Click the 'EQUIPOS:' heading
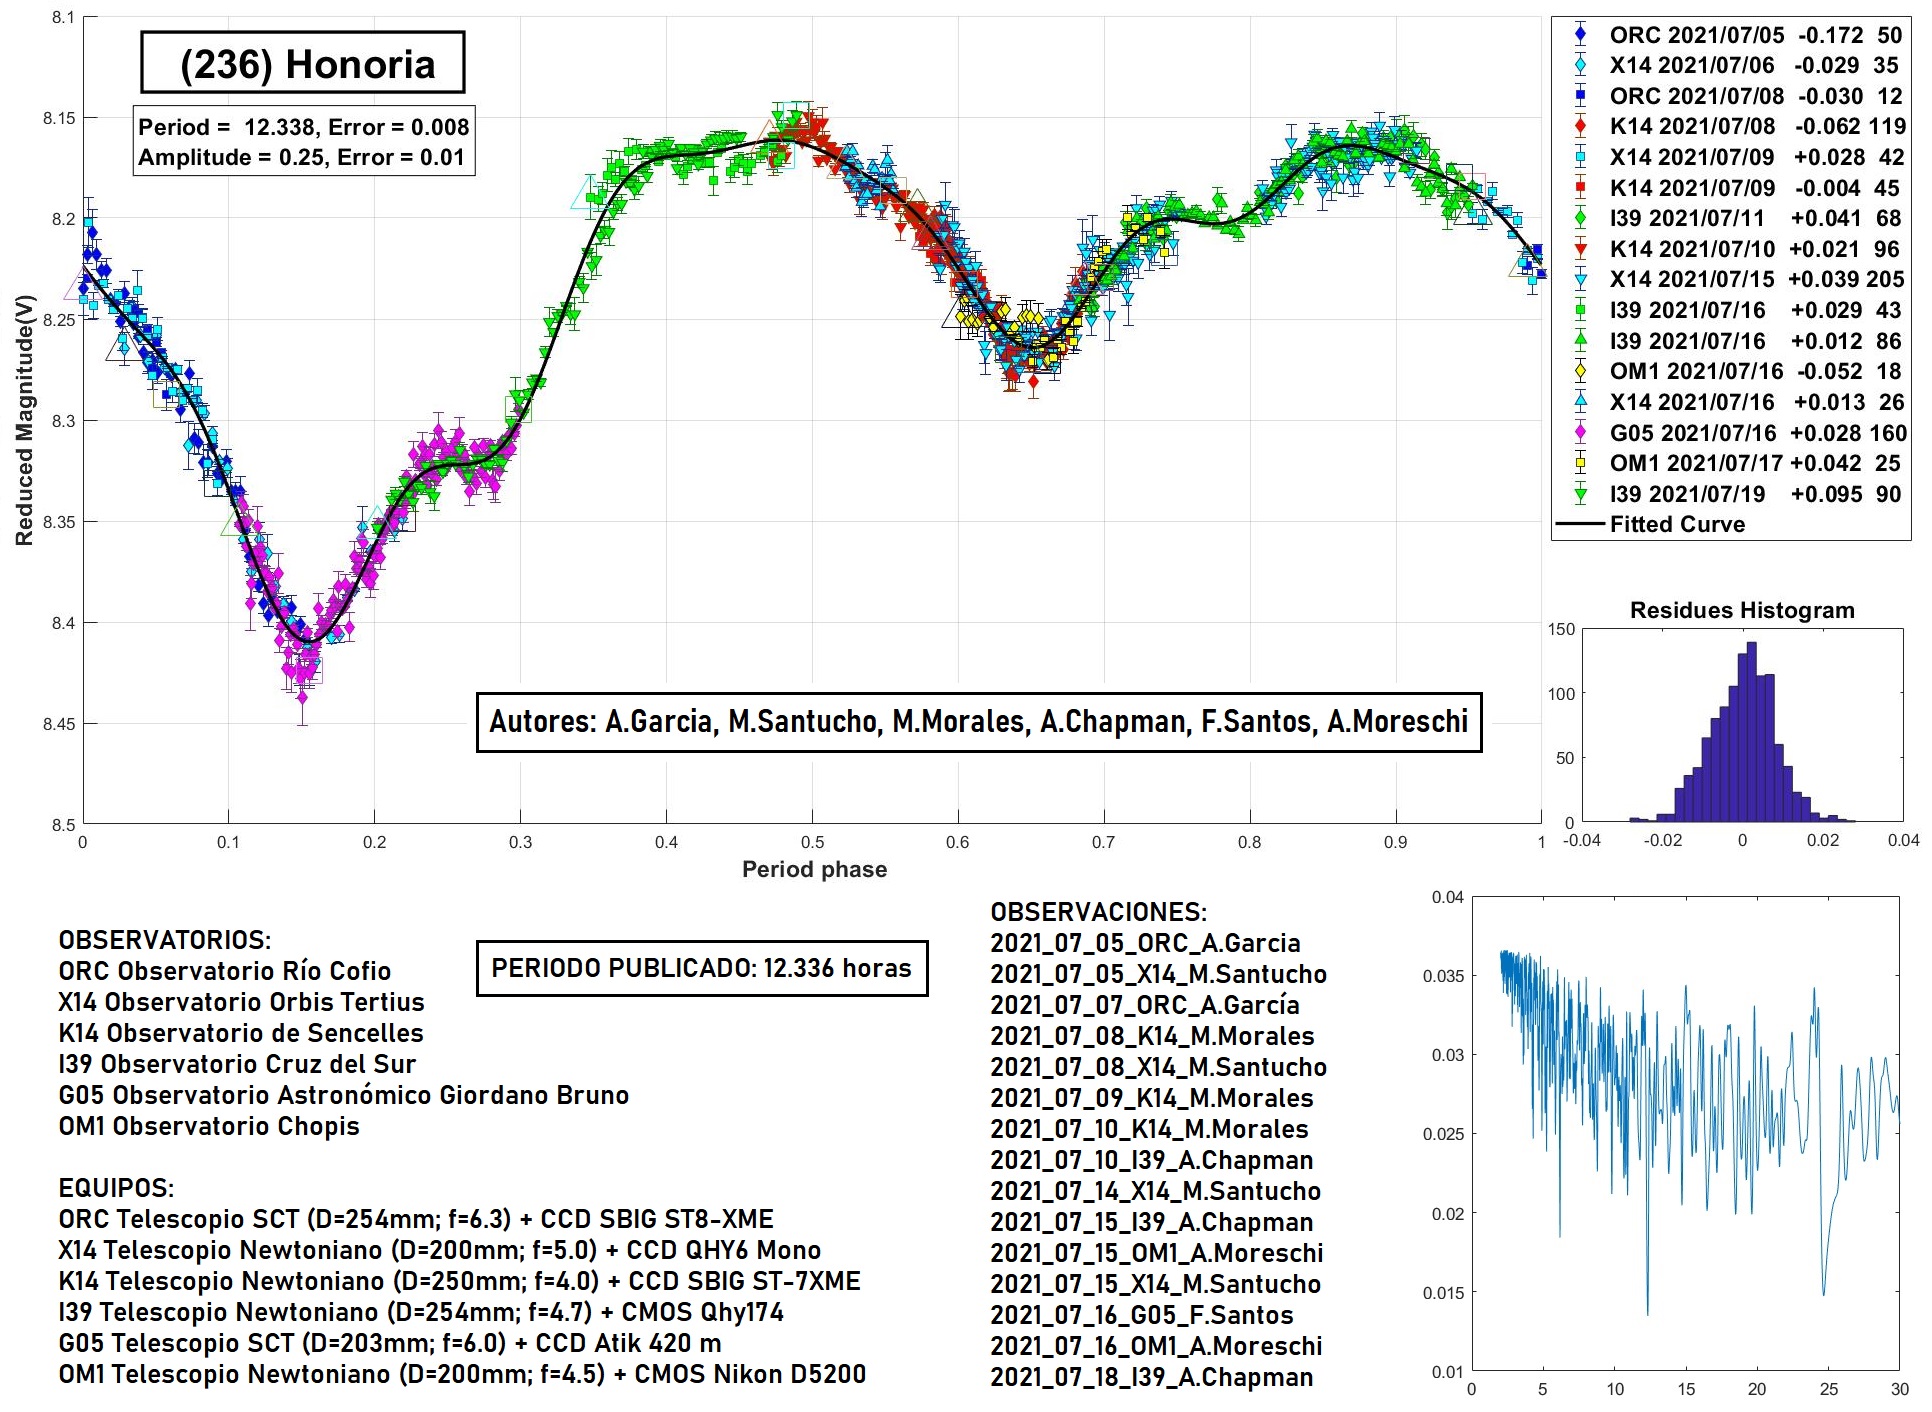 [x=116, y=1188]
